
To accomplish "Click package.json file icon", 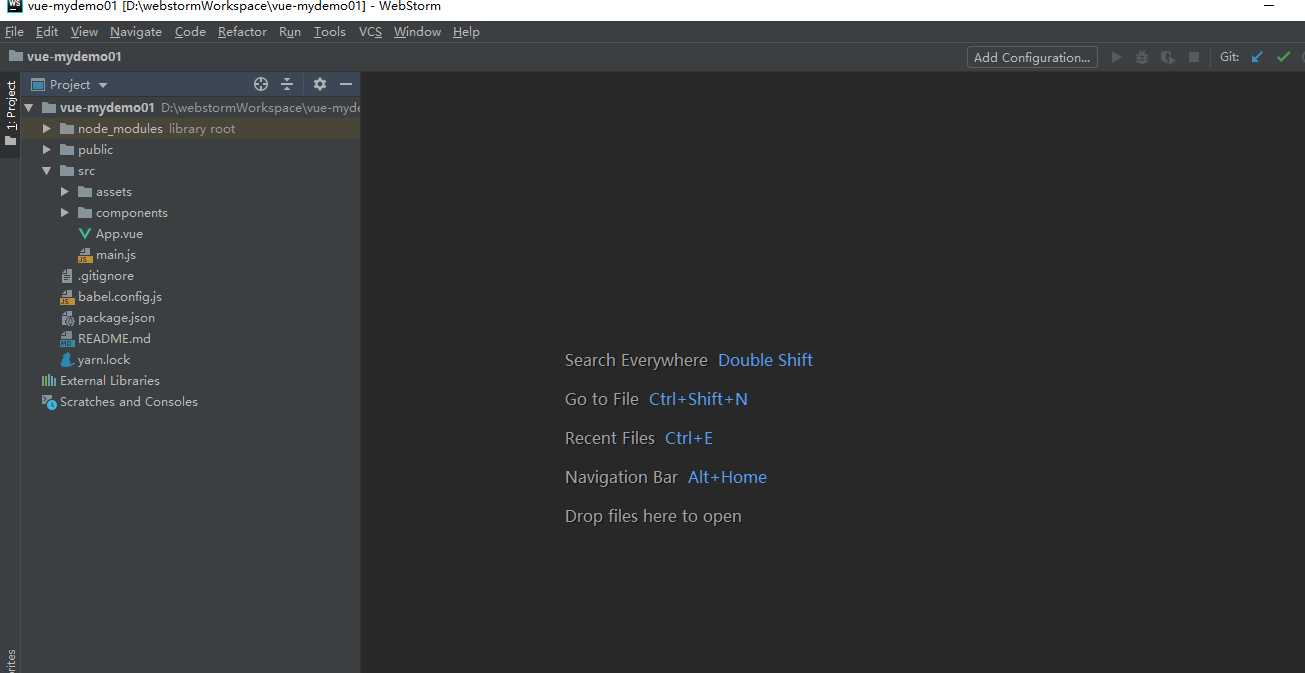I will point(67,318).
